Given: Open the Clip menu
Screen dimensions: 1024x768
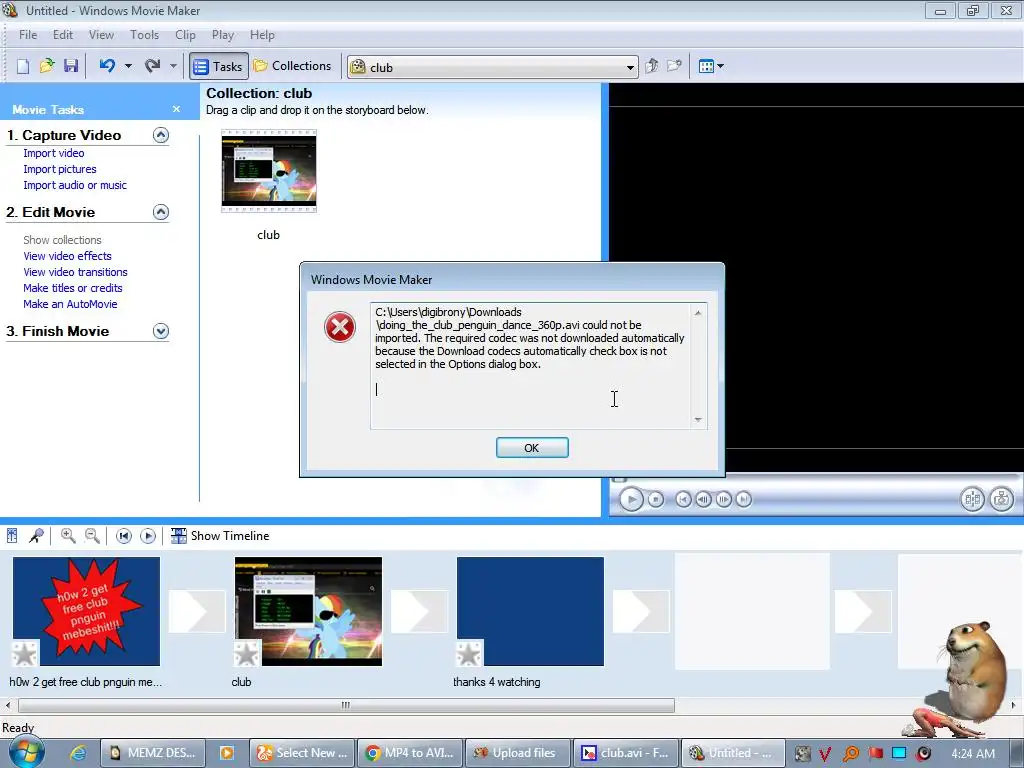Looking at the screenshot, I should [x=185, y=35].
